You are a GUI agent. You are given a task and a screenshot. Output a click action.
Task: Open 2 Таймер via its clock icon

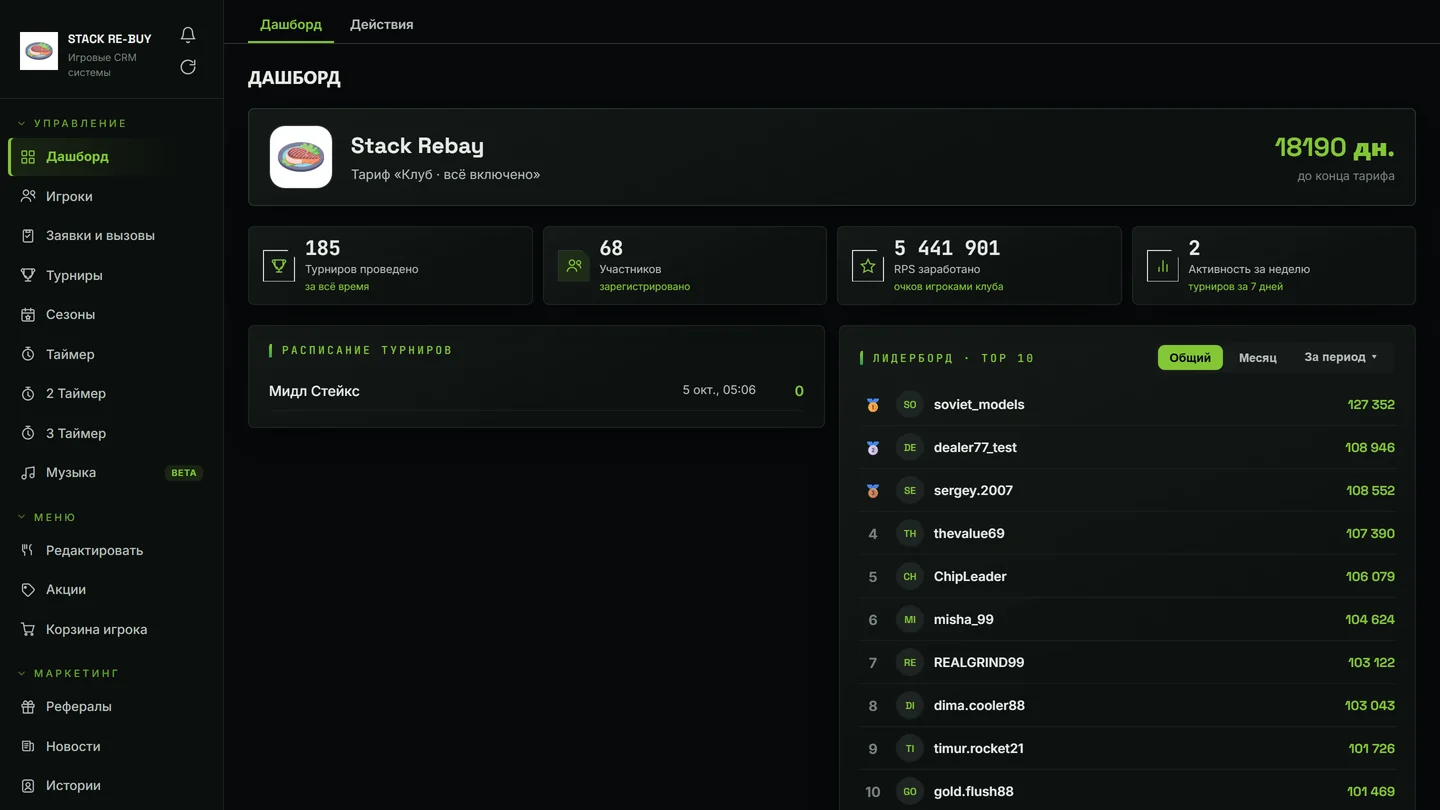tap(28, 394)
